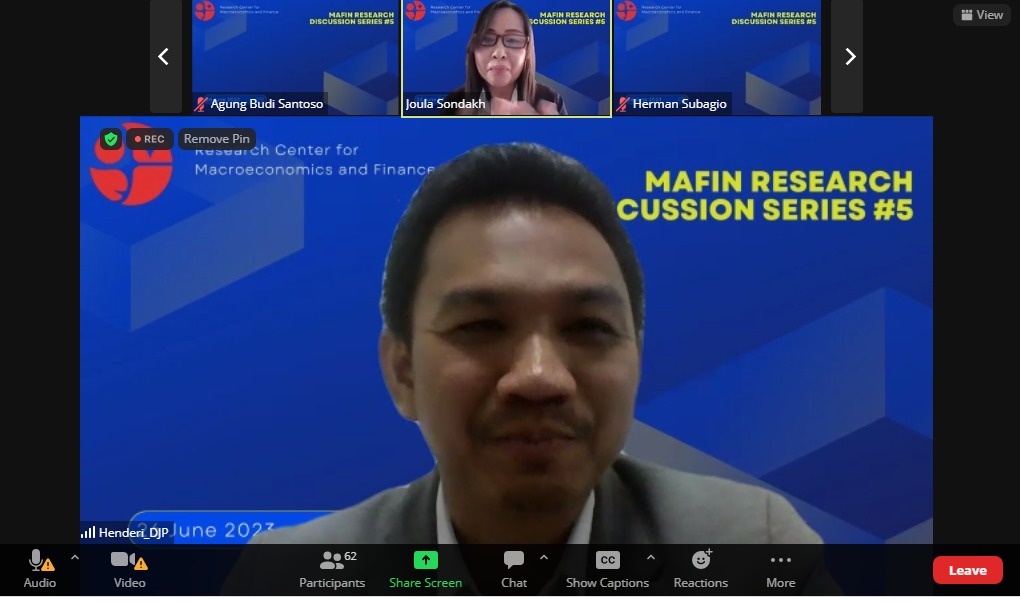Click the REC recording indicator
This screenshot has width=1020, height=602.
[150, 139]
